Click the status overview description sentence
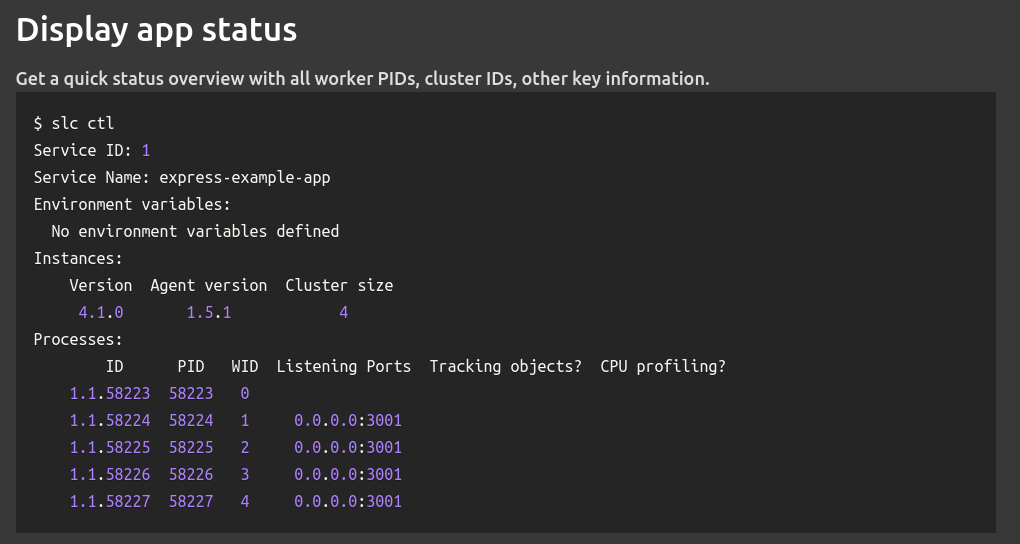Viewport: 1020px width, 544px height. point(362,79)
